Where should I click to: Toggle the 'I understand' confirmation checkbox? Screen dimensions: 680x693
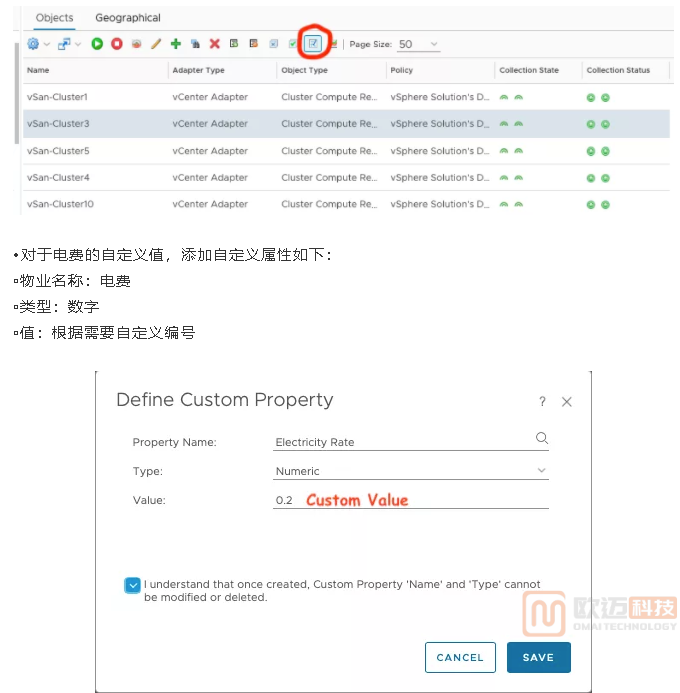point(133,586)
